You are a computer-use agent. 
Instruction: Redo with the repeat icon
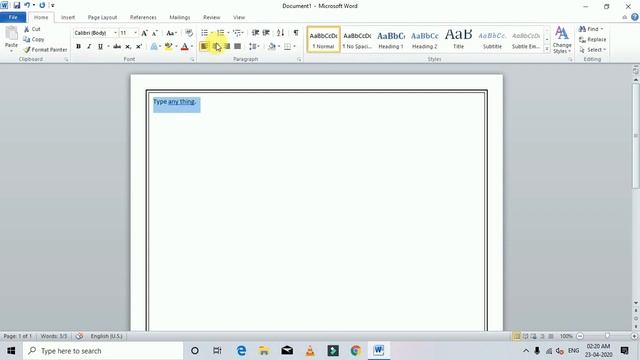[42, 5]
